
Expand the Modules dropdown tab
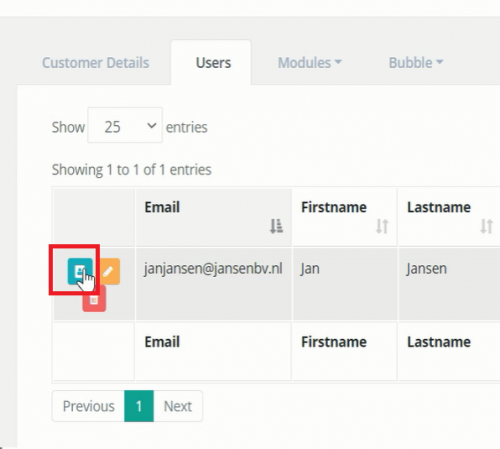coord(310,63)
